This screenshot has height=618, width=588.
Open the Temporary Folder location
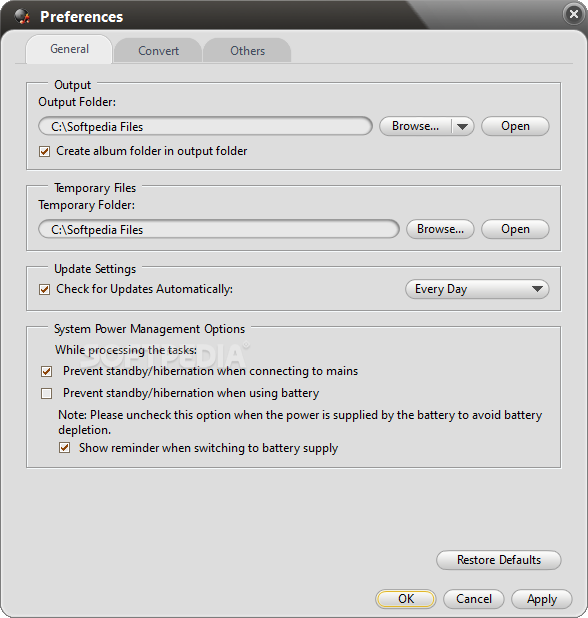515,229
